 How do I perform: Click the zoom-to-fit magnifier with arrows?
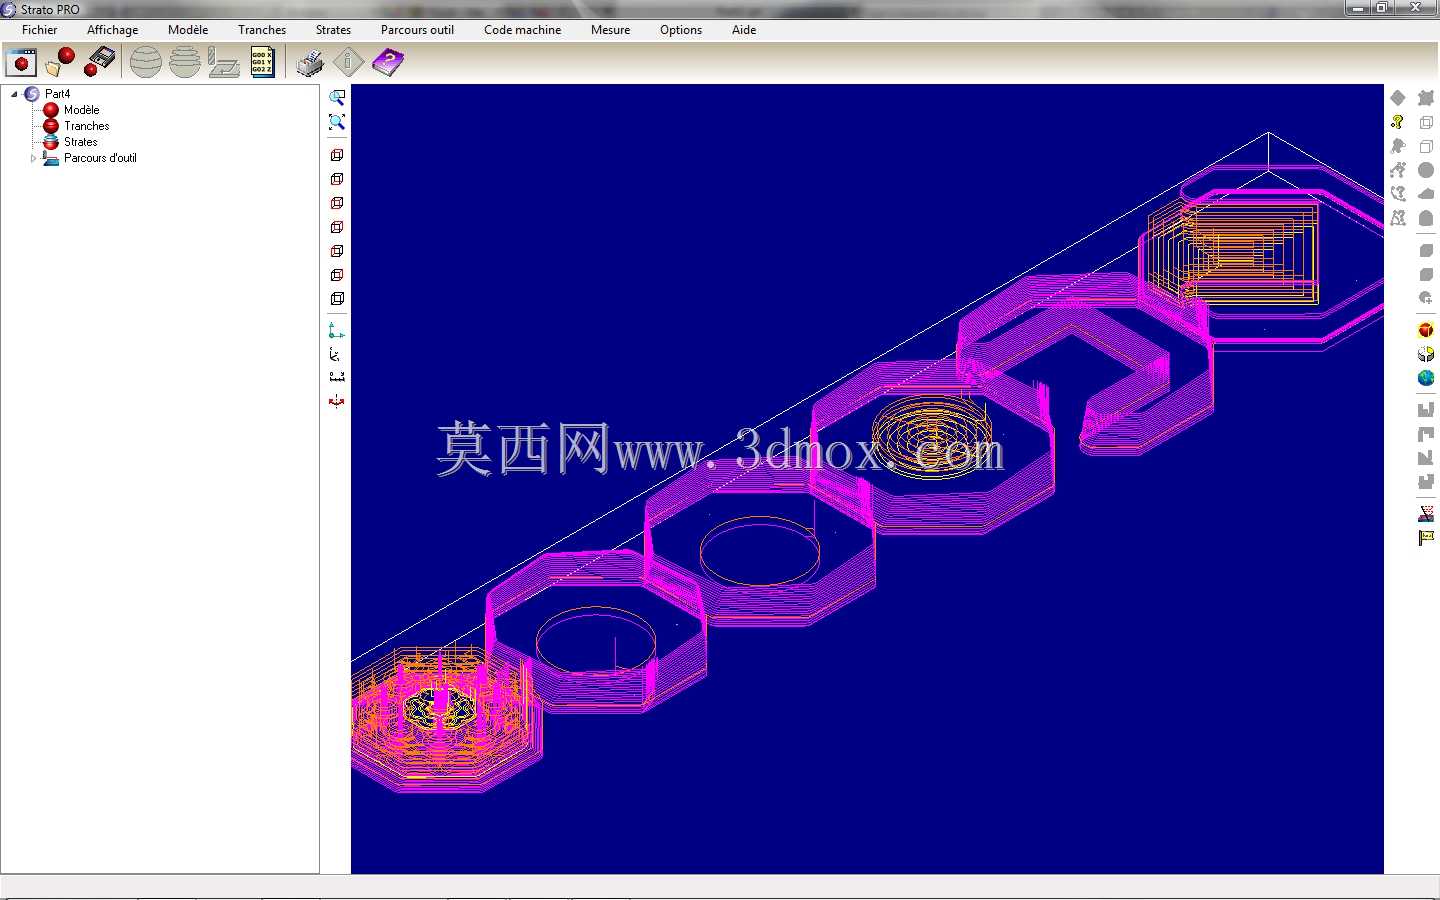pos(337,122)
